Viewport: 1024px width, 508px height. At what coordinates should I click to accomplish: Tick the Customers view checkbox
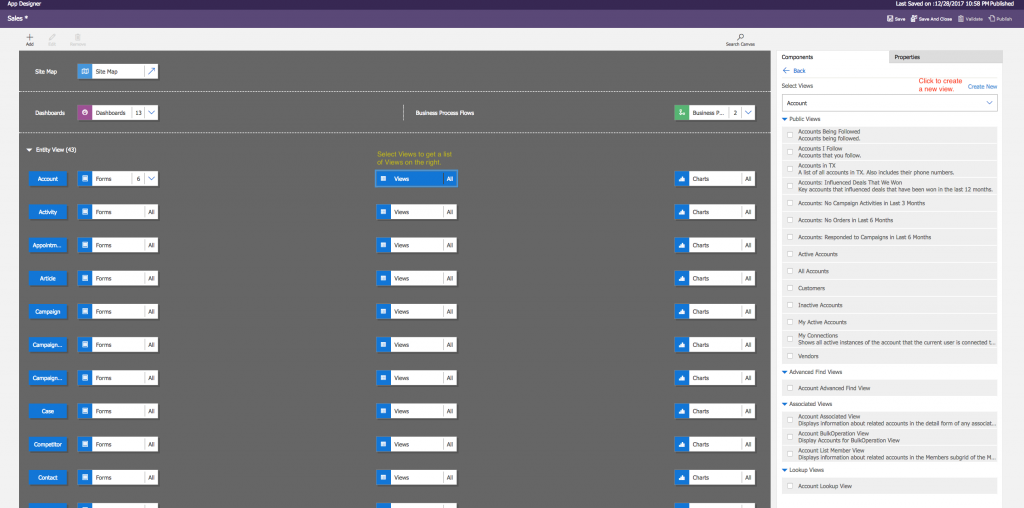790,288
